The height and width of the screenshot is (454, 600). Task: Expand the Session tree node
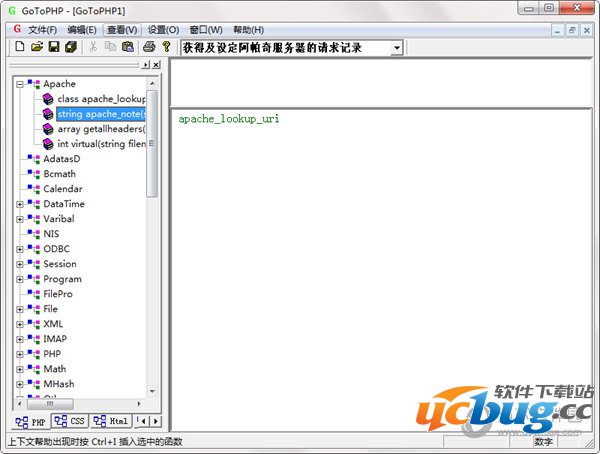click(20, 264)
